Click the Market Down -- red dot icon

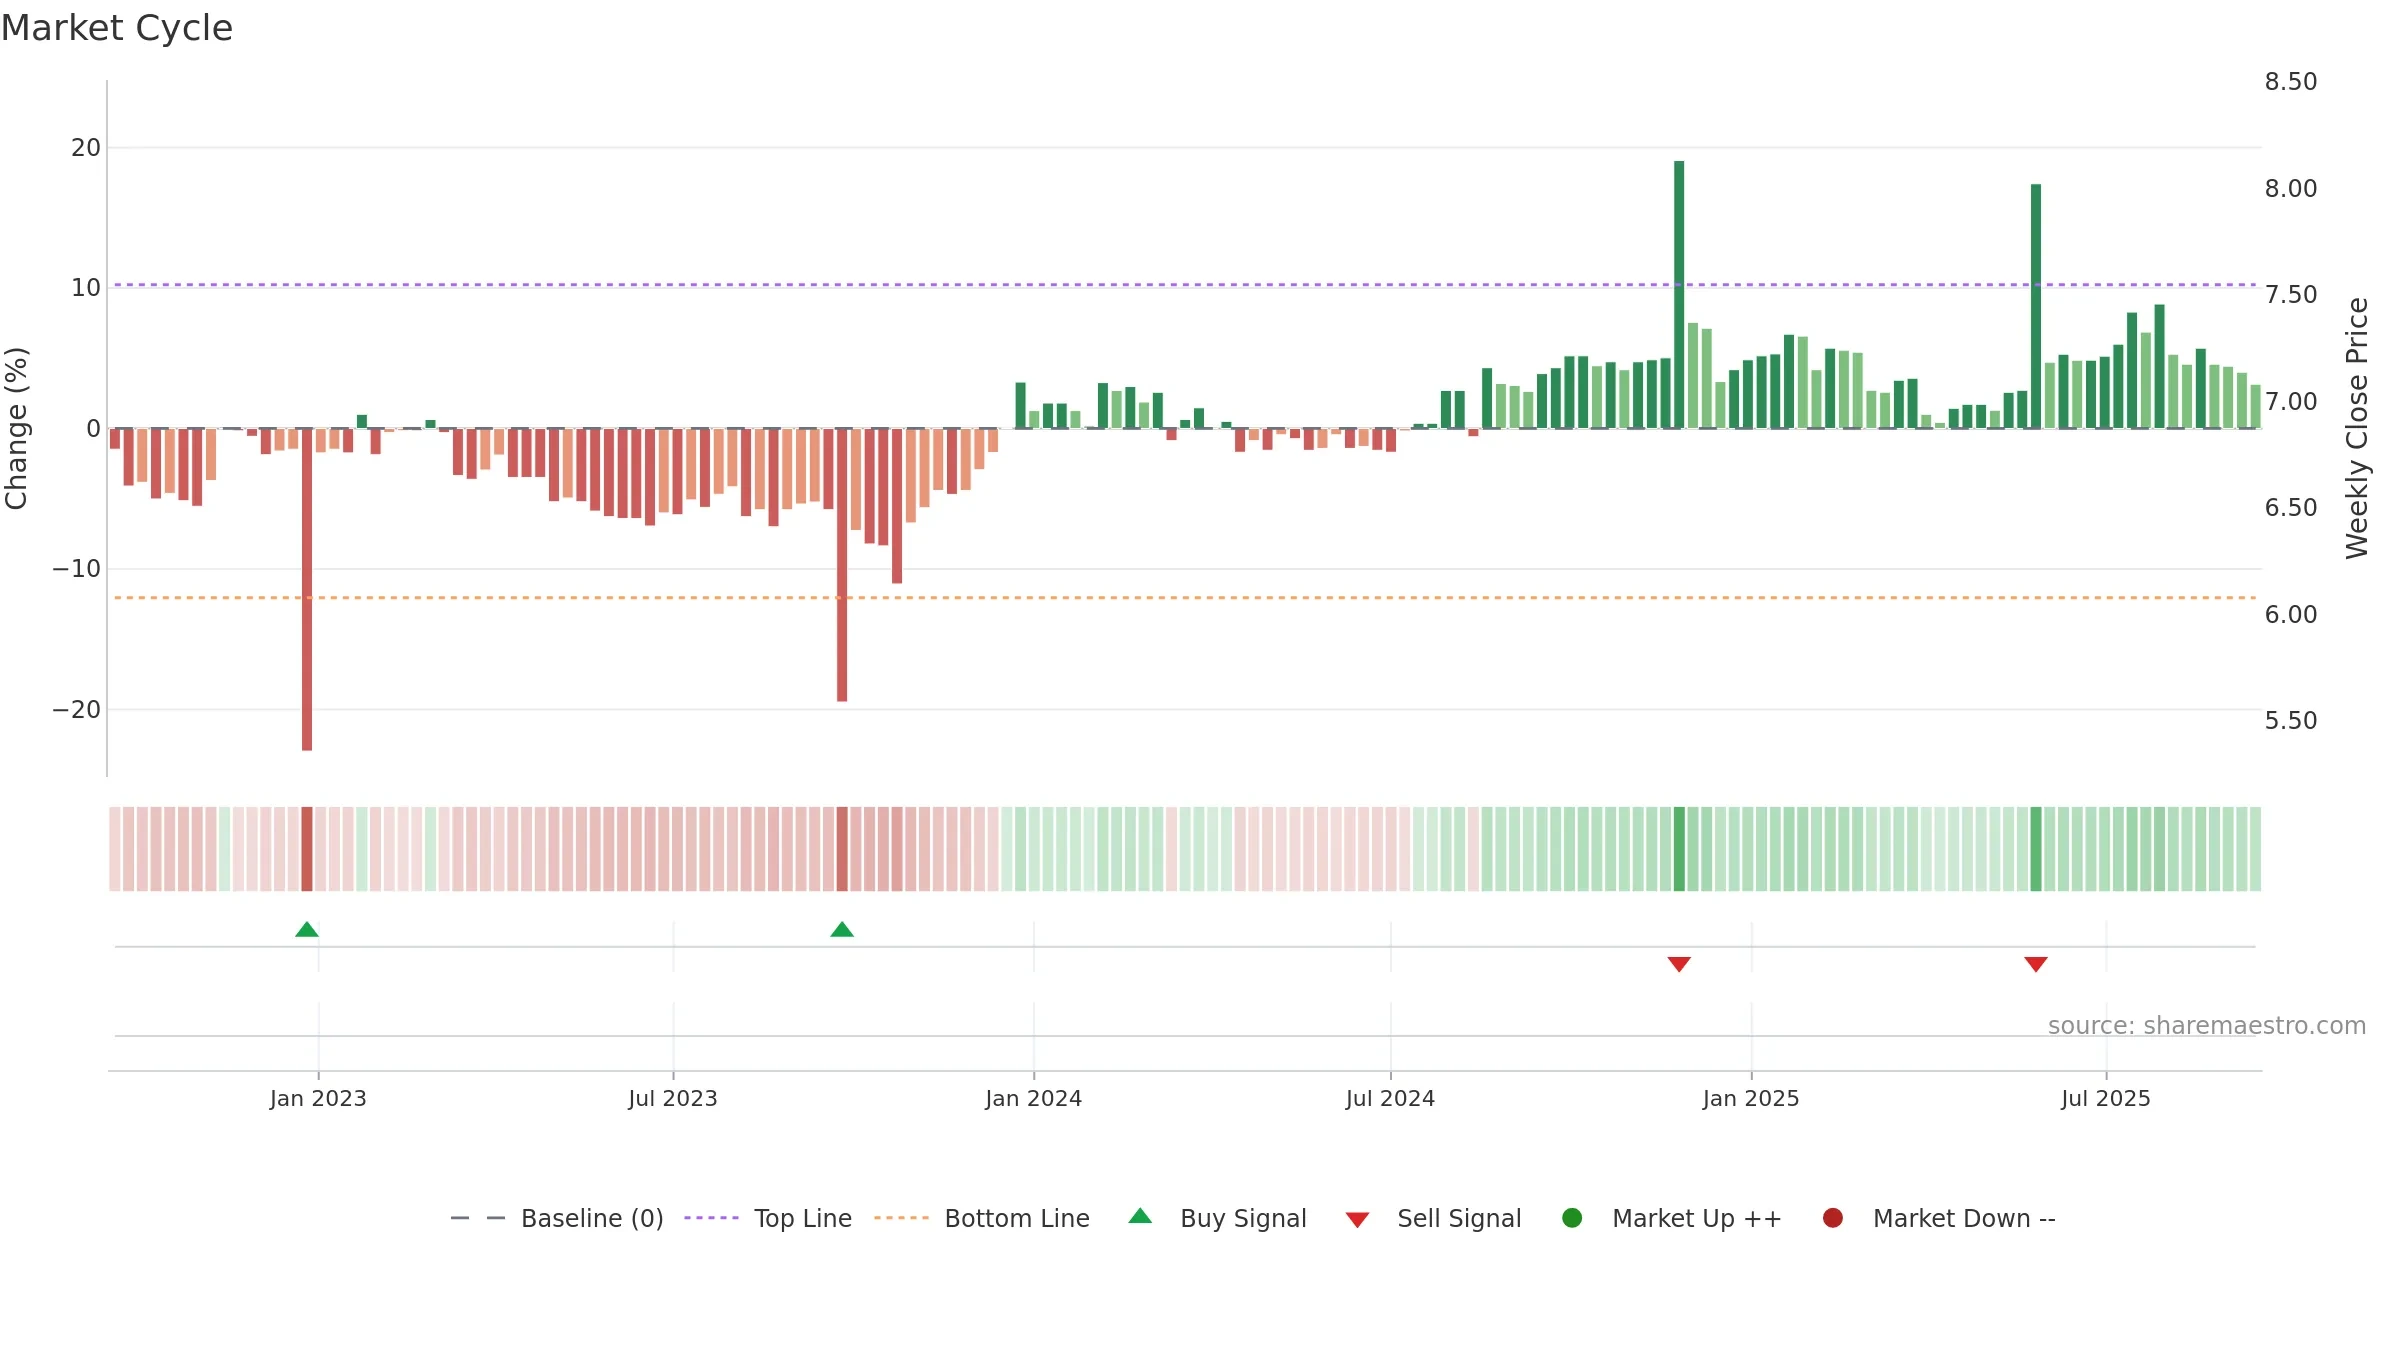pyautogui.click(x=1833, y=1218)
